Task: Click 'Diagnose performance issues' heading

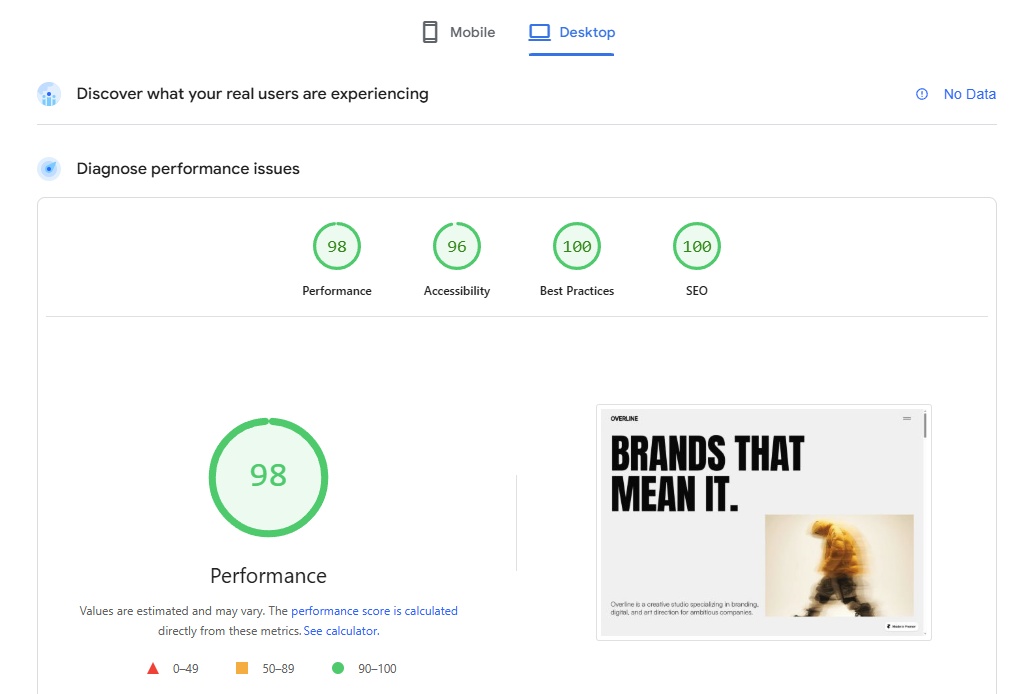Action: pyautogui.click(x=188, y=169)
